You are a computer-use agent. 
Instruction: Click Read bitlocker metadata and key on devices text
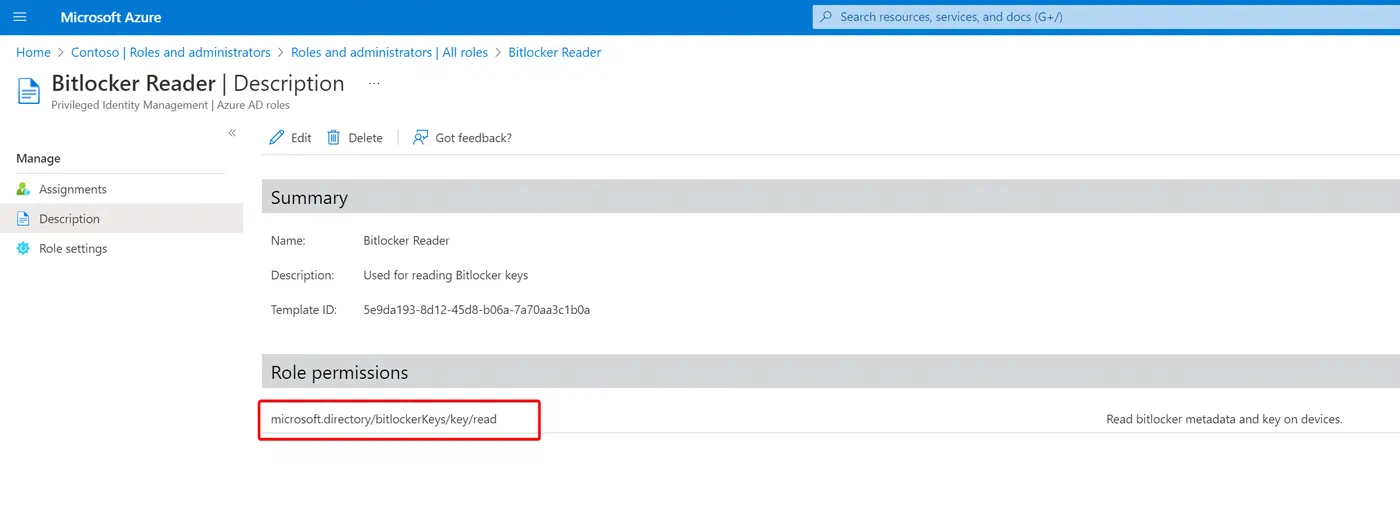[x=1224, y=419]
